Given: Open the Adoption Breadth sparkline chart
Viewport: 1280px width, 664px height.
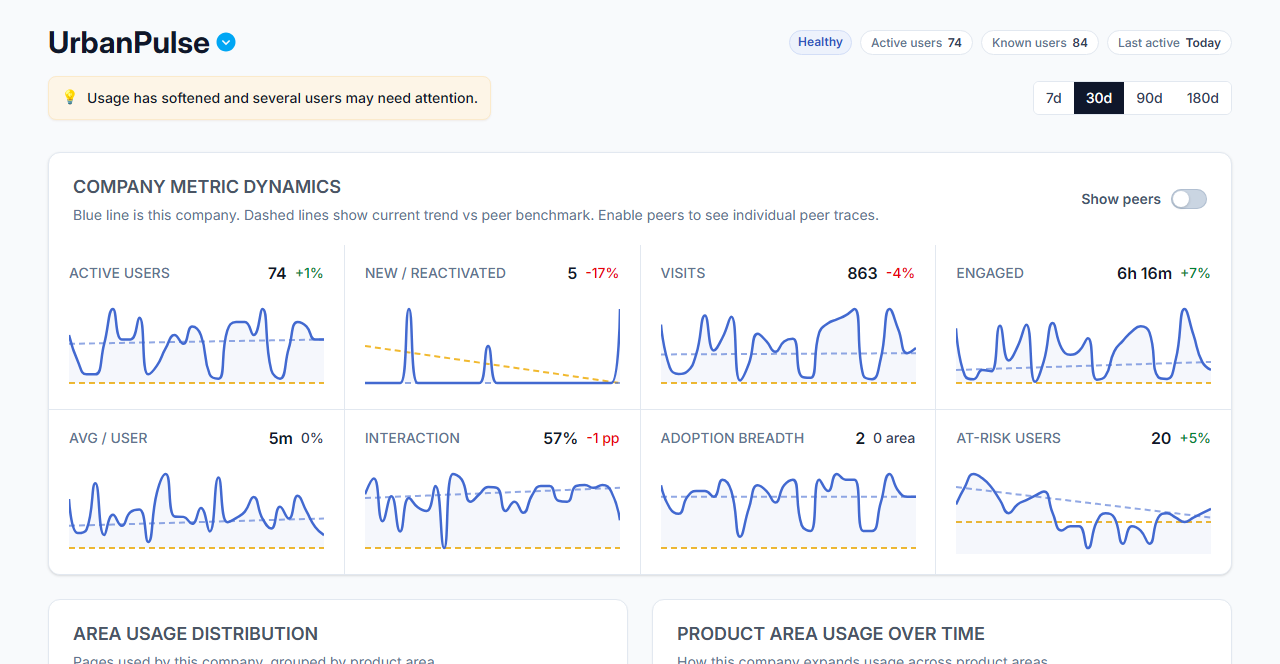Looking at the screenshot, I should pyautogui.click(x=788, y=510).
